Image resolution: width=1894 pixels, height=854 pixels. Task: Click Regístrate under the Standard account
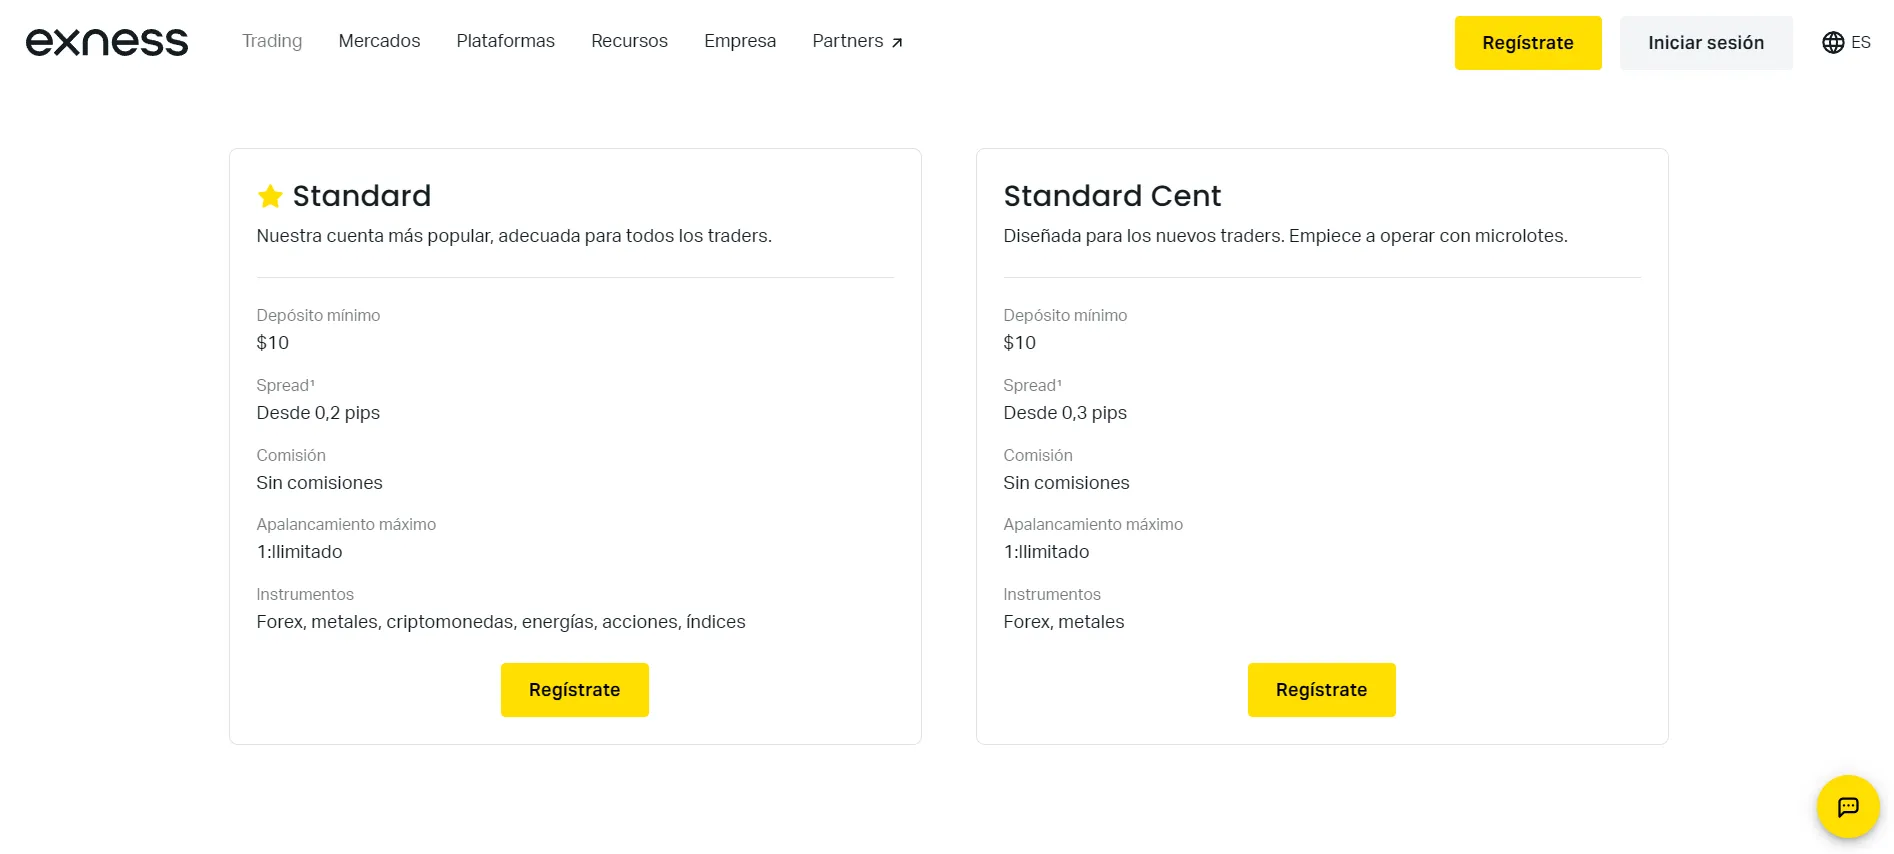(575, 690)
